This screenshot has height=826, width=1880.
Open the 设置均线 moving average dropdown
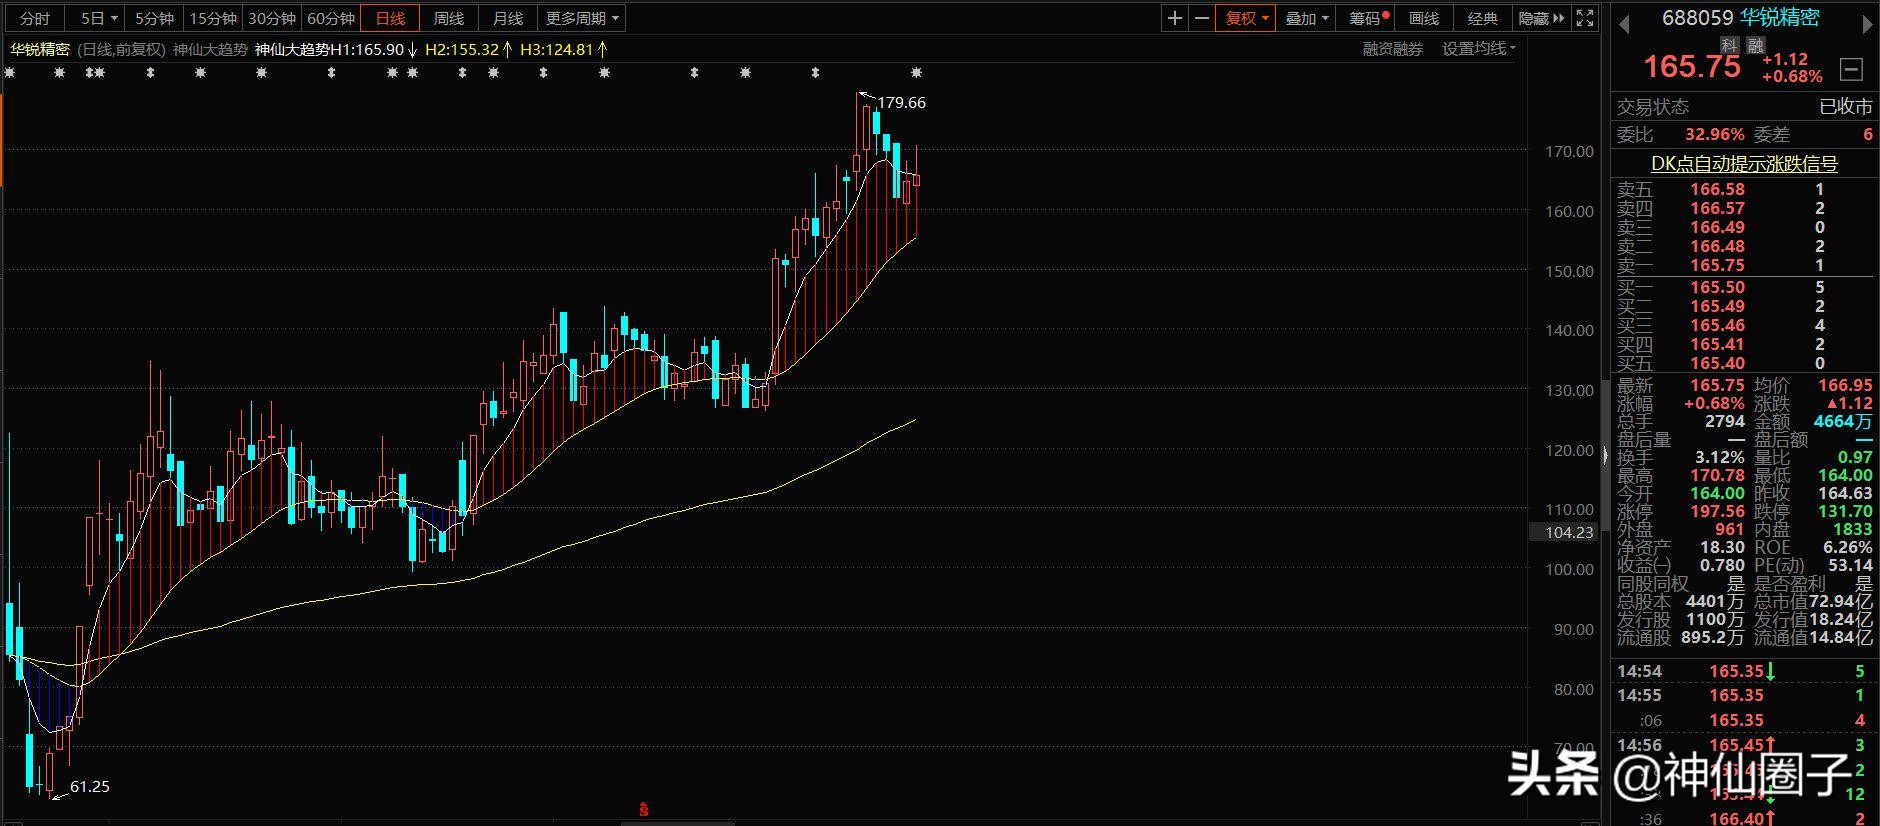click(1478, 48)
